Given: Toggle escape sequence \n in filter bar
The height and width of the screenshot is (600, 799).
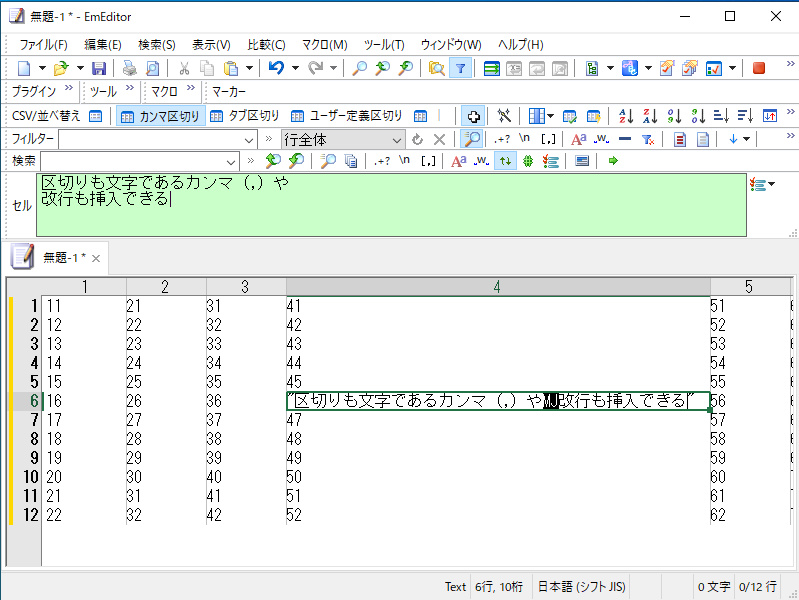Looking at the screenshot, I should (x=524, y=138).
